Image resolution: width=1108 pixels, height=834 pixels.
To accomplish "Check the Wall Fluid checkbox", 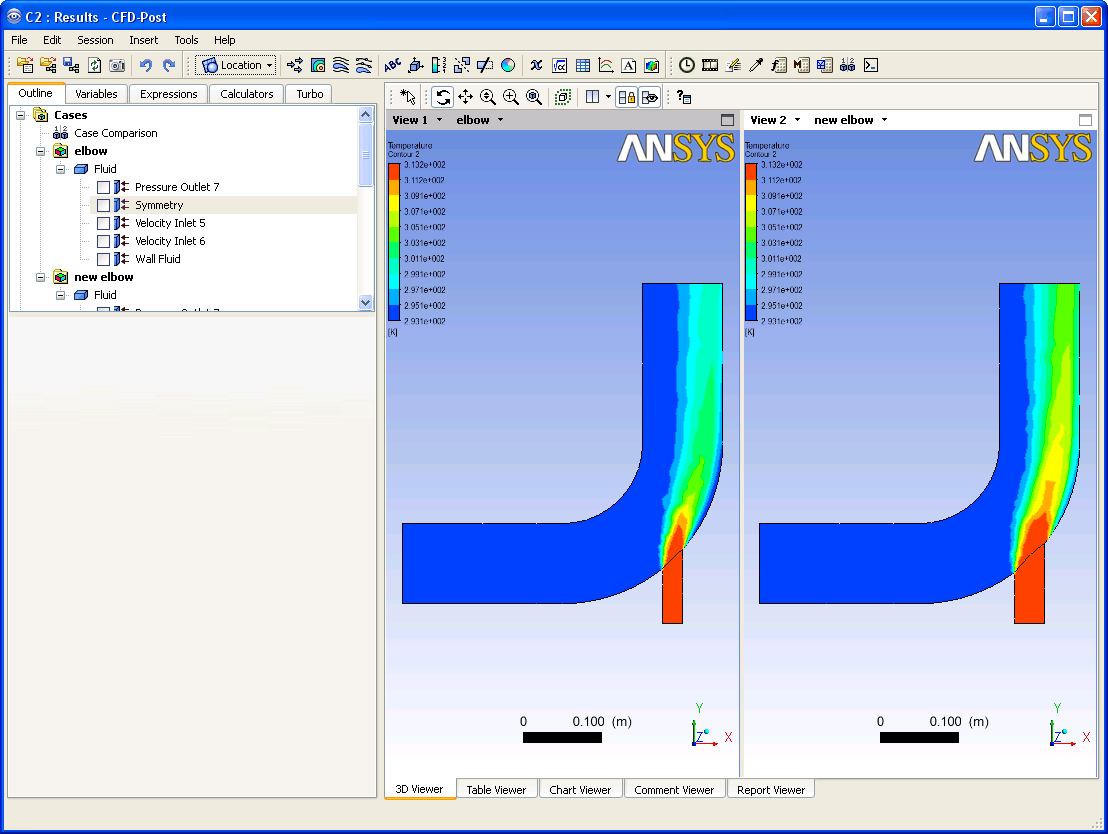I will [103, 259].
